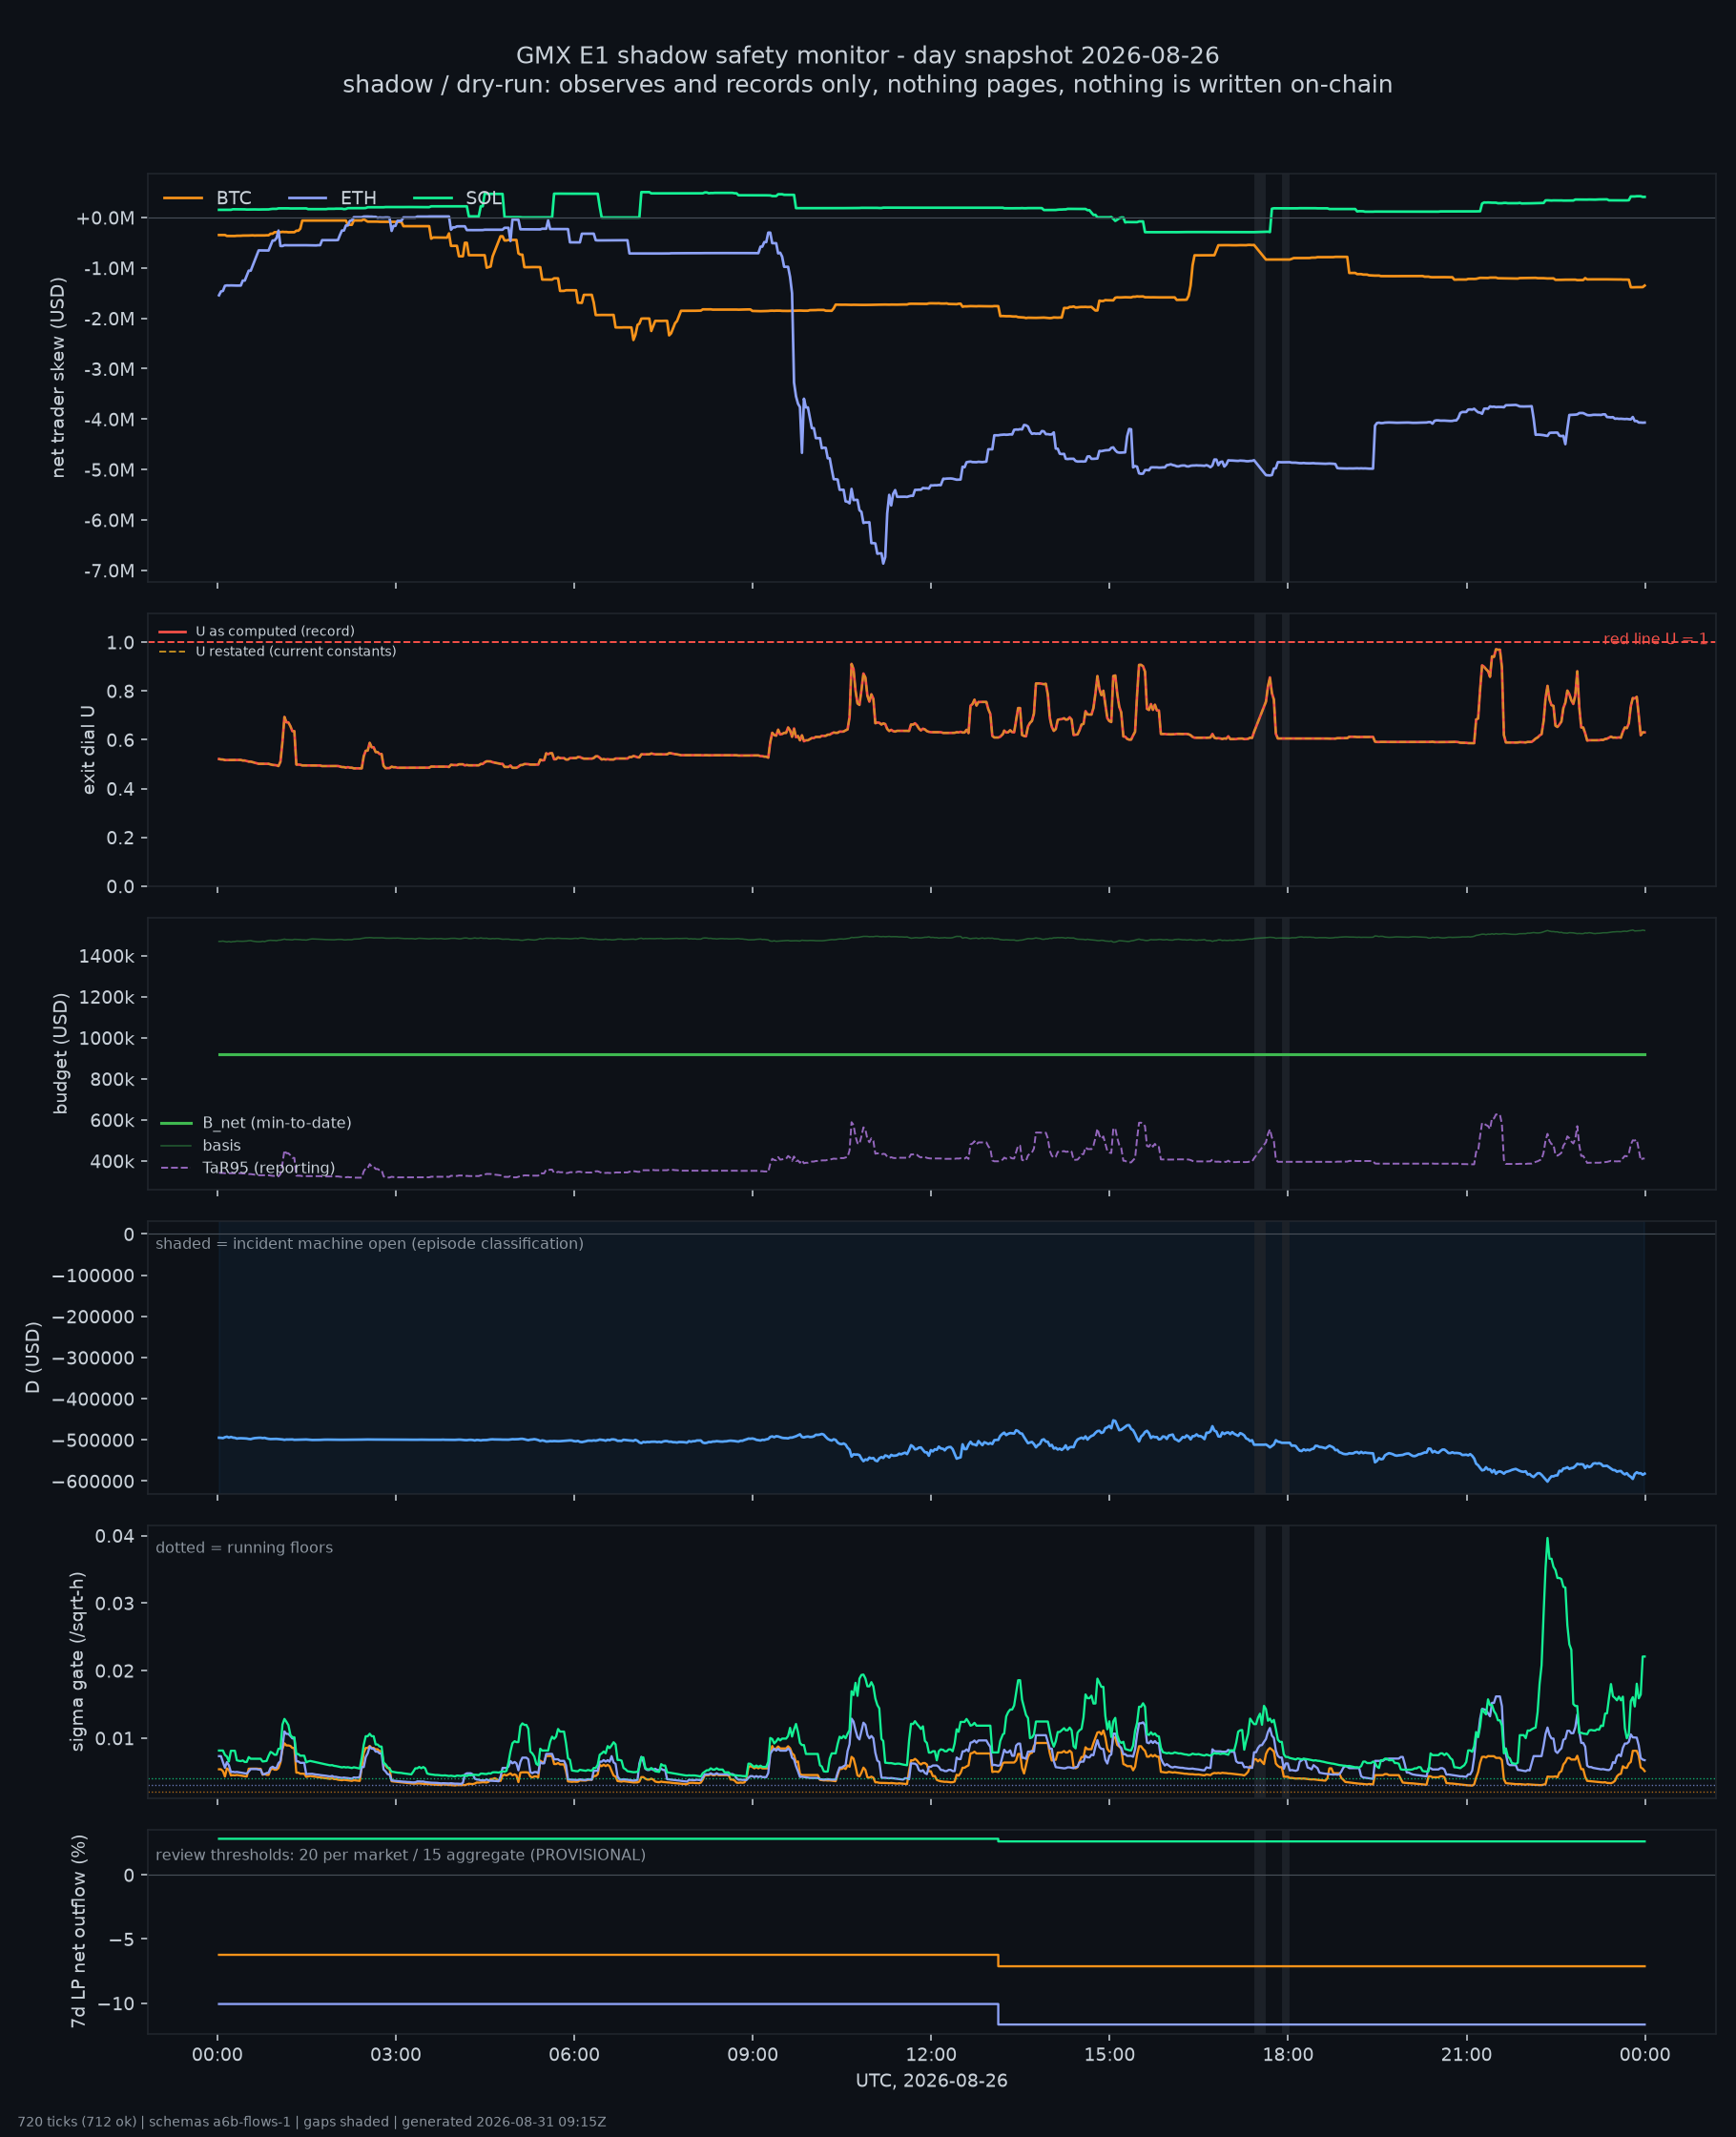Click the 03:00 x-axis tick label

(x=396, y=2055)
